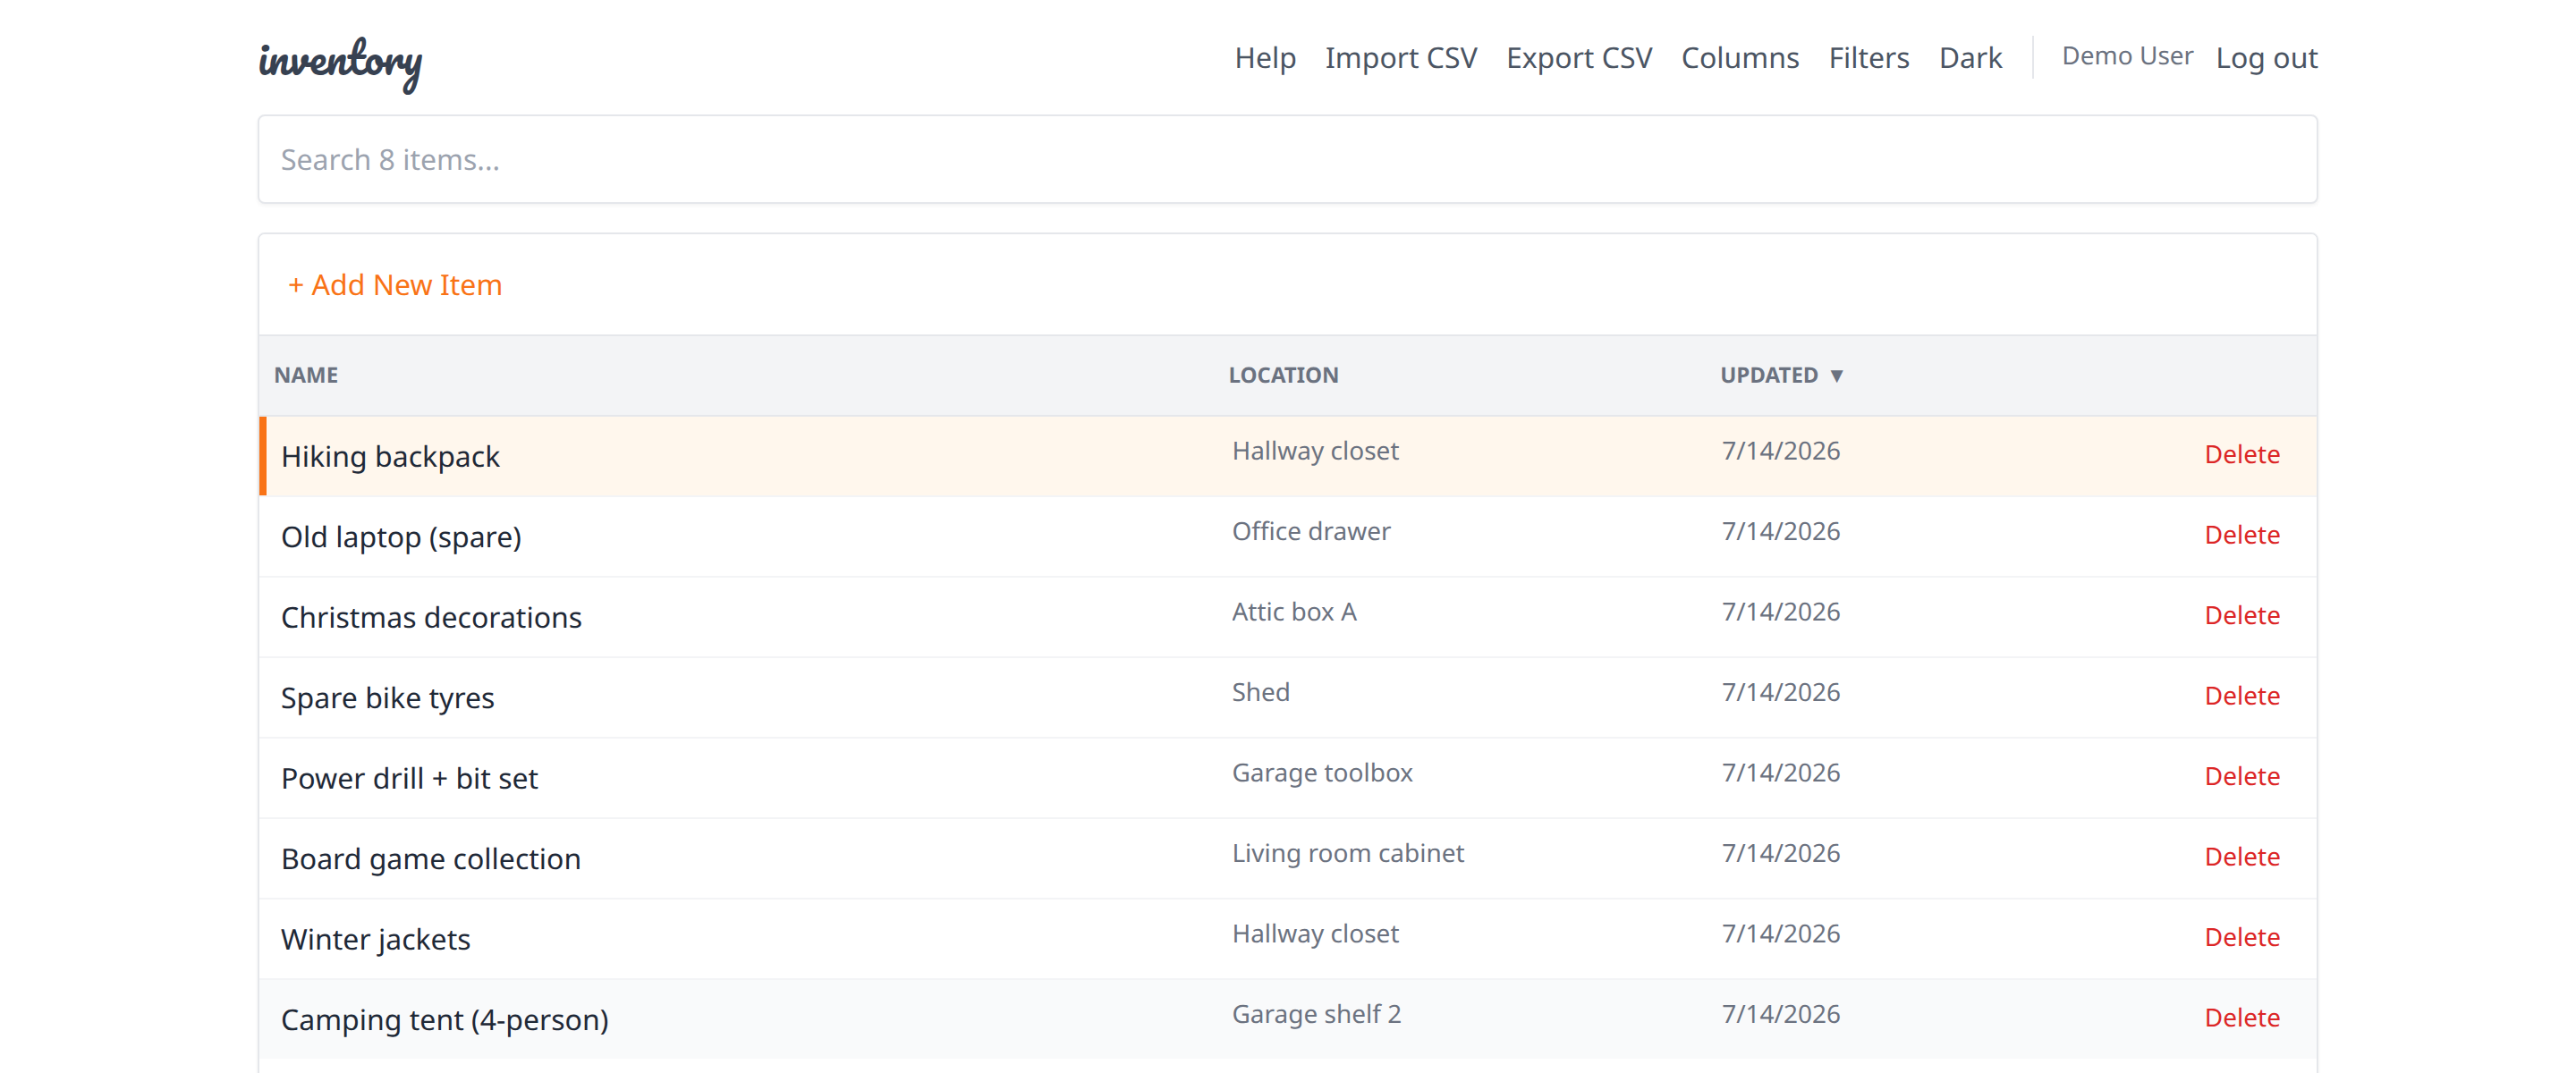Click Export CSV

click(x=1579, y=58)
